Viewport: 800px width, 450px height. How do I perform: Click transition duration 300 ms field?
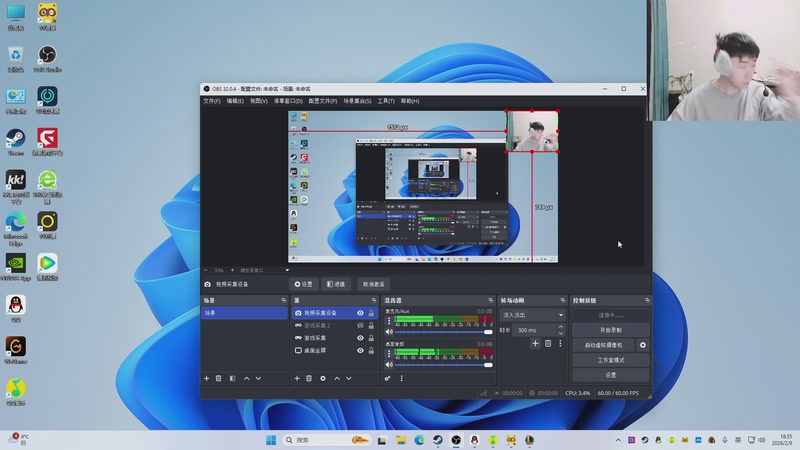[534, 330]
